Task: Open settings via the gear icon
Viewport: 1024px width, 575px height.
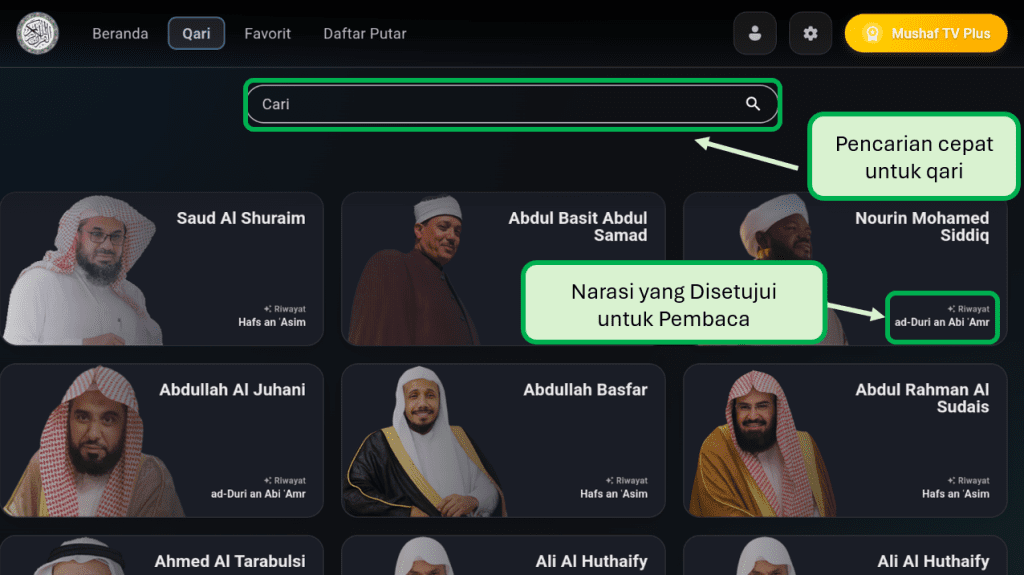Action: tap(810, 33)
